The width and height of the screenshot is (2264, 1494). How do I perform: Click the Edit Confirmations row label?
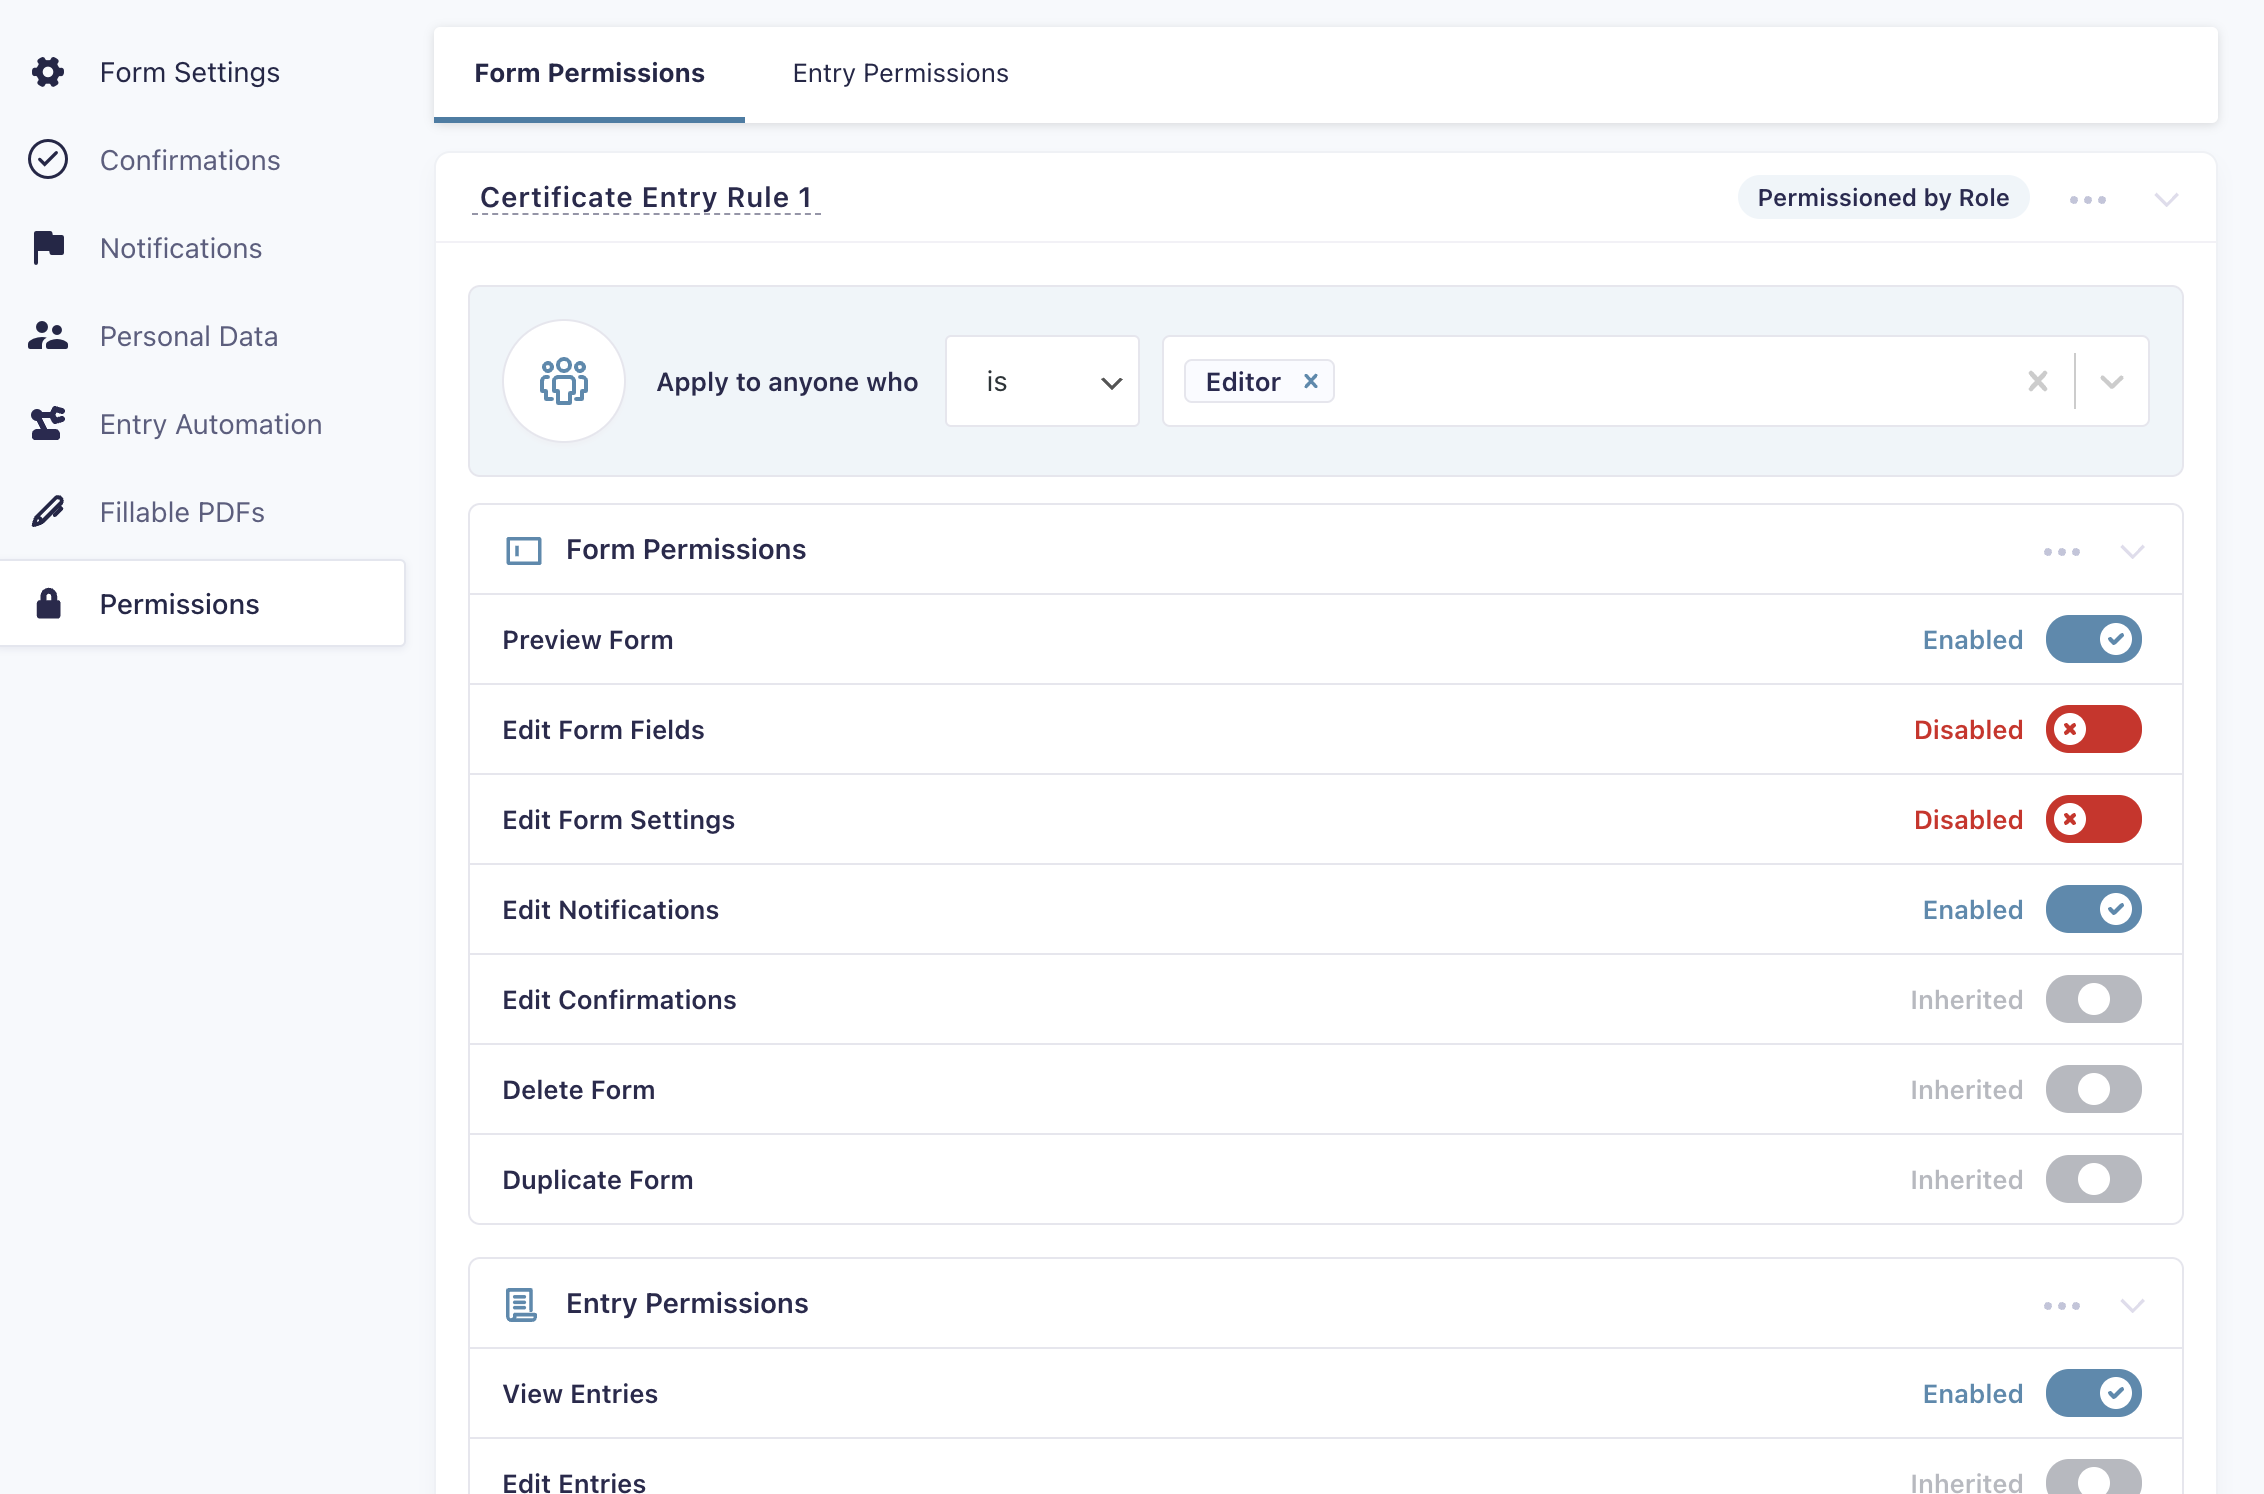[x=619, y=1000]
